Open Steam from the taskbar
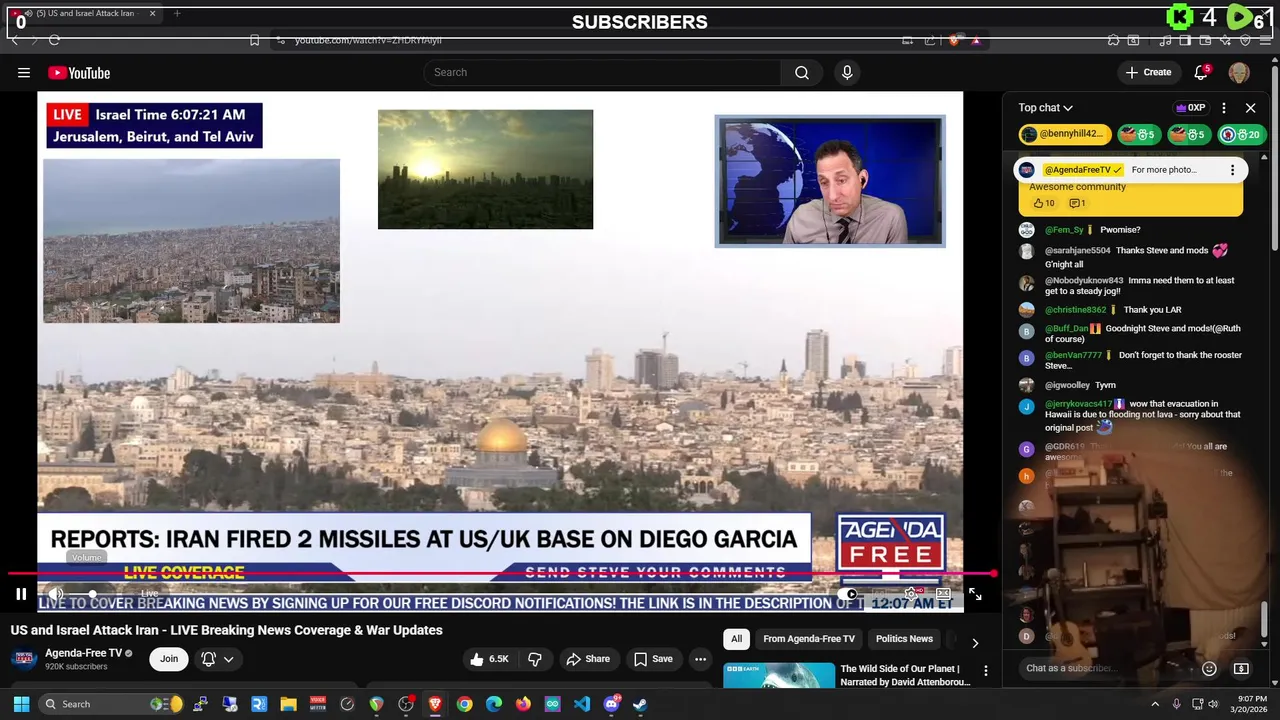Screen dimensions: 1280x720 coord(640,704)
